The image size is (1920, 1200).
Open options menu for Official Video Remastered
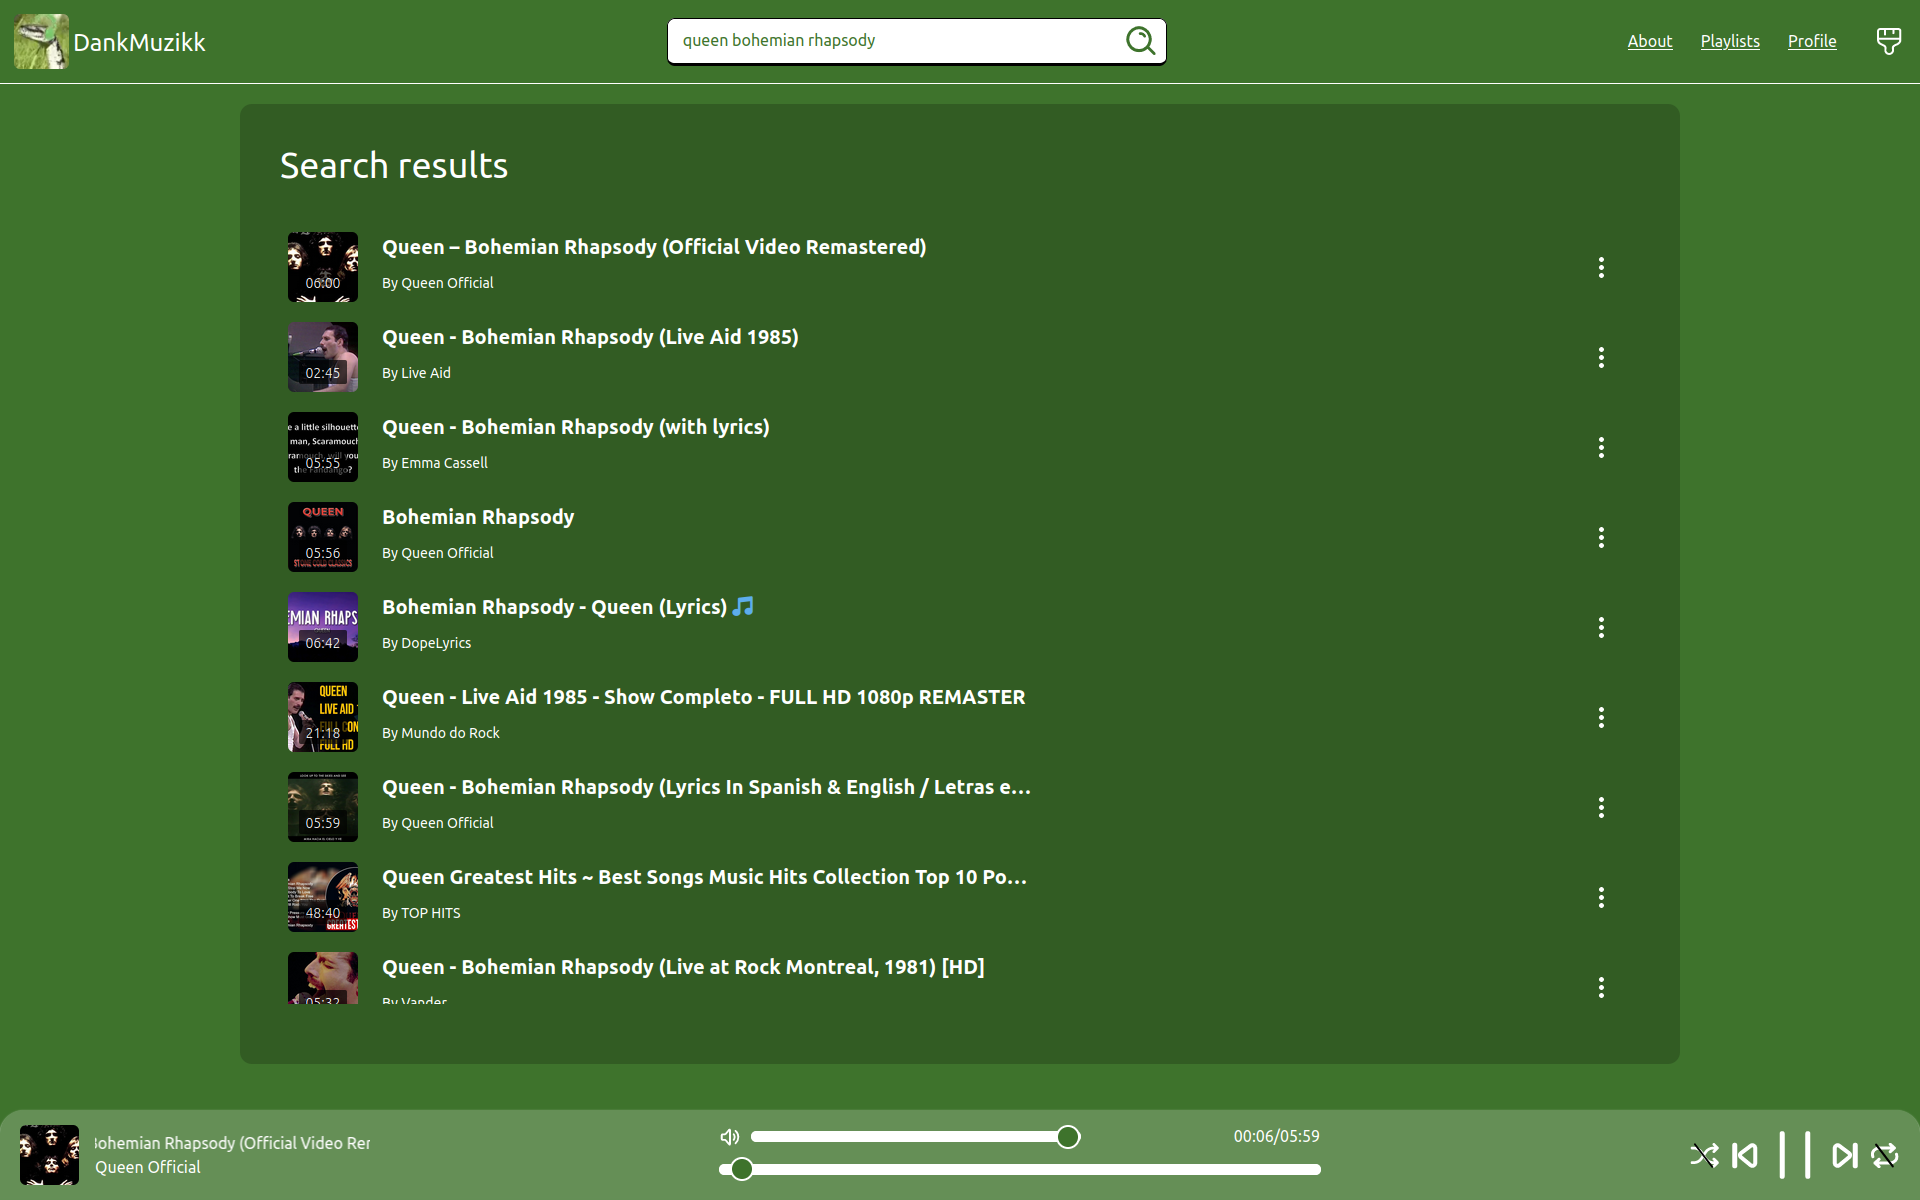tap(1601, 267)
